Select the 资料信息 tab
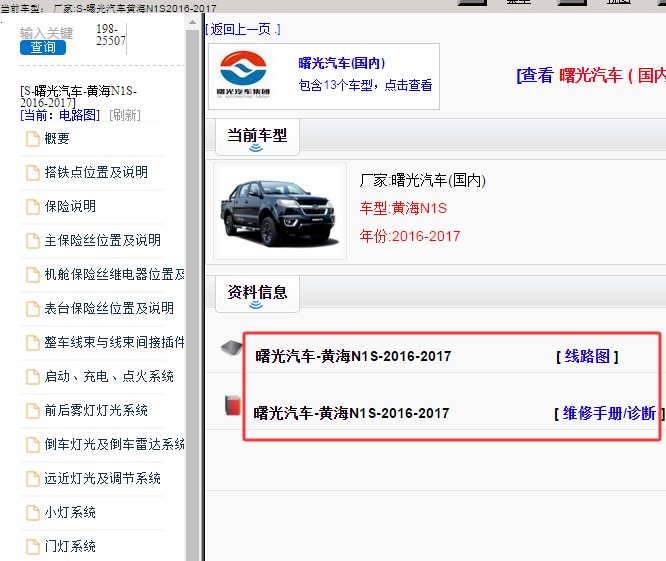Image resolution: width=666 pixels, height=561 pixels. [257, 293]
